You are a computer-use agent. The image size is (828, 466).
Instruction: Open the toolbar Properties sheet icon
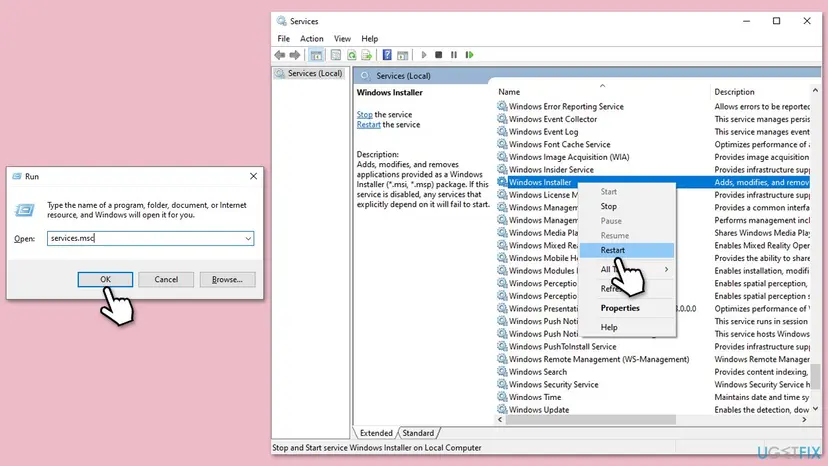coord(336,55)
